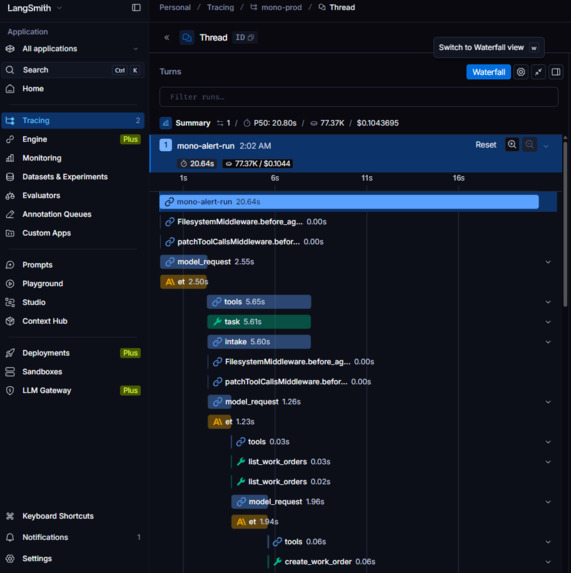The width and height of the screenshot is (571, 573).
Task: Click the Filter runs input field
Action: 359,97
